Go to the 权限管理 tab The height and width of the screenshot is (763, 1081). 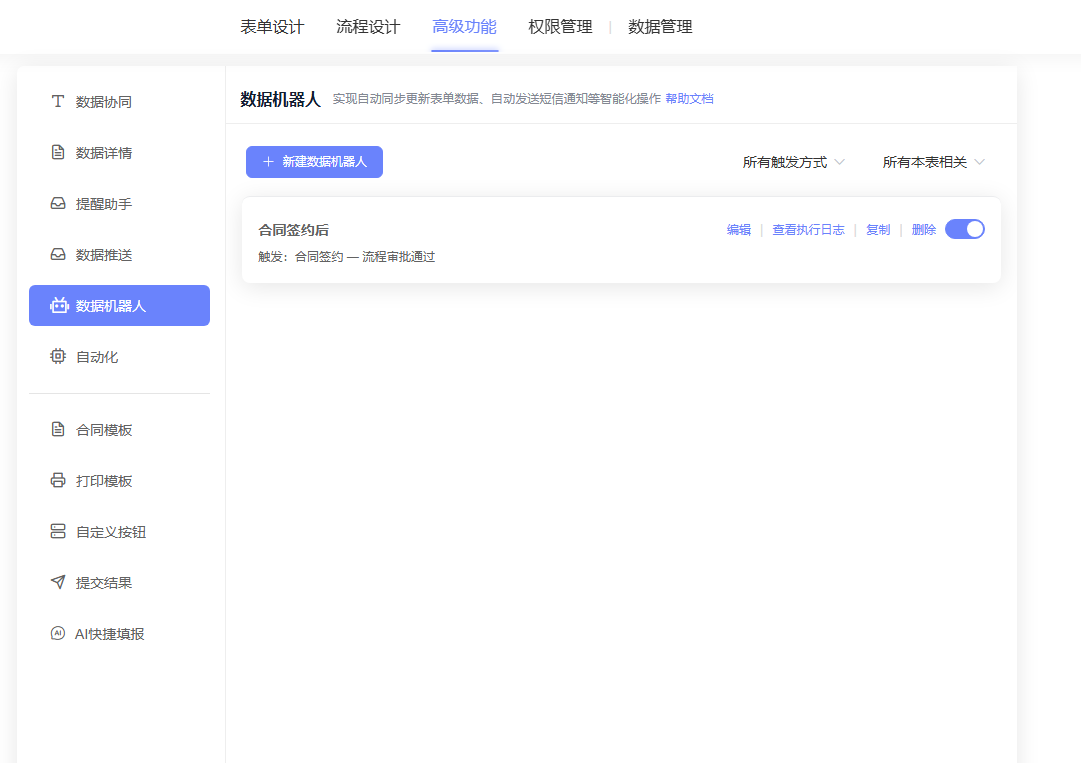point(560,27)
